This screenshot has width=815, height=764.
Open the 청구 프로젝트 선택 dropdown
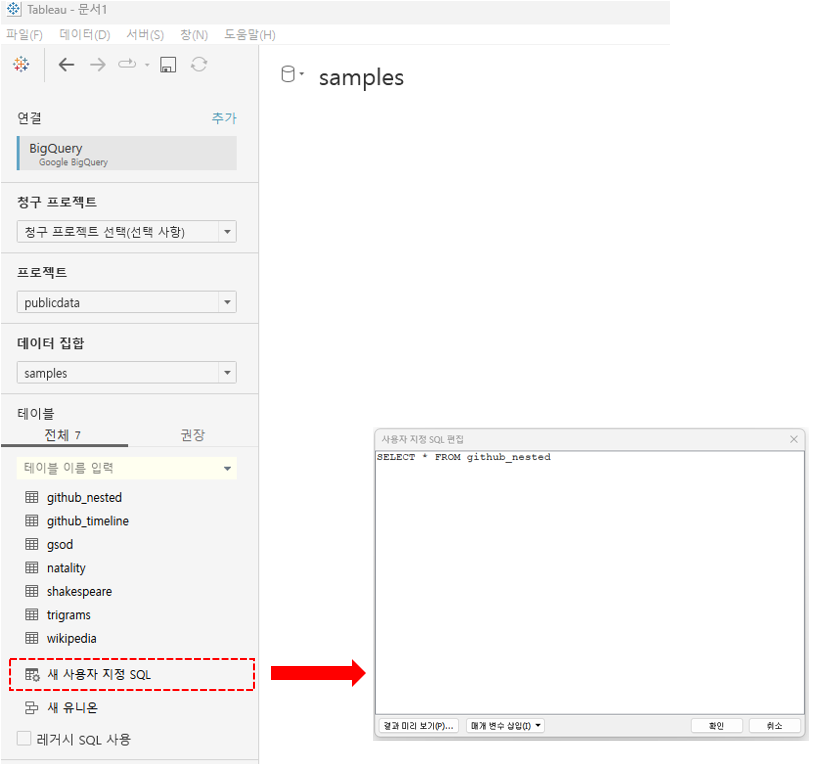pyautogui.click(x=127, y=232)
